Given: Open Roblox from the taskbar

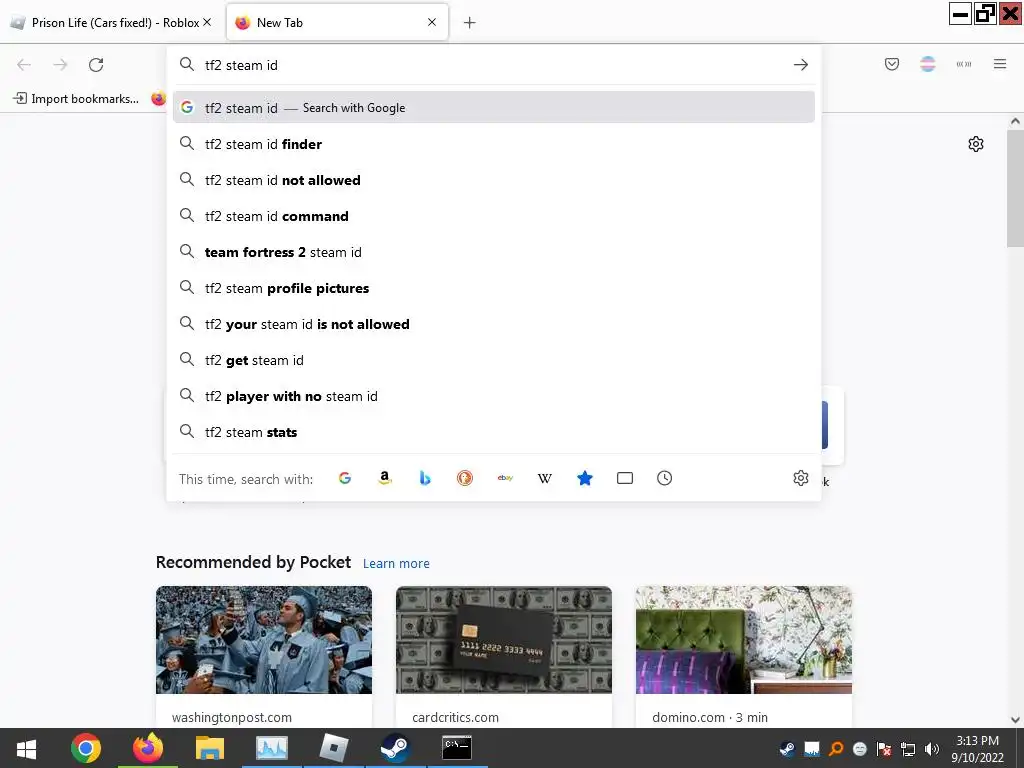Looking at the screenshot, I should click(x=334, y=748).
